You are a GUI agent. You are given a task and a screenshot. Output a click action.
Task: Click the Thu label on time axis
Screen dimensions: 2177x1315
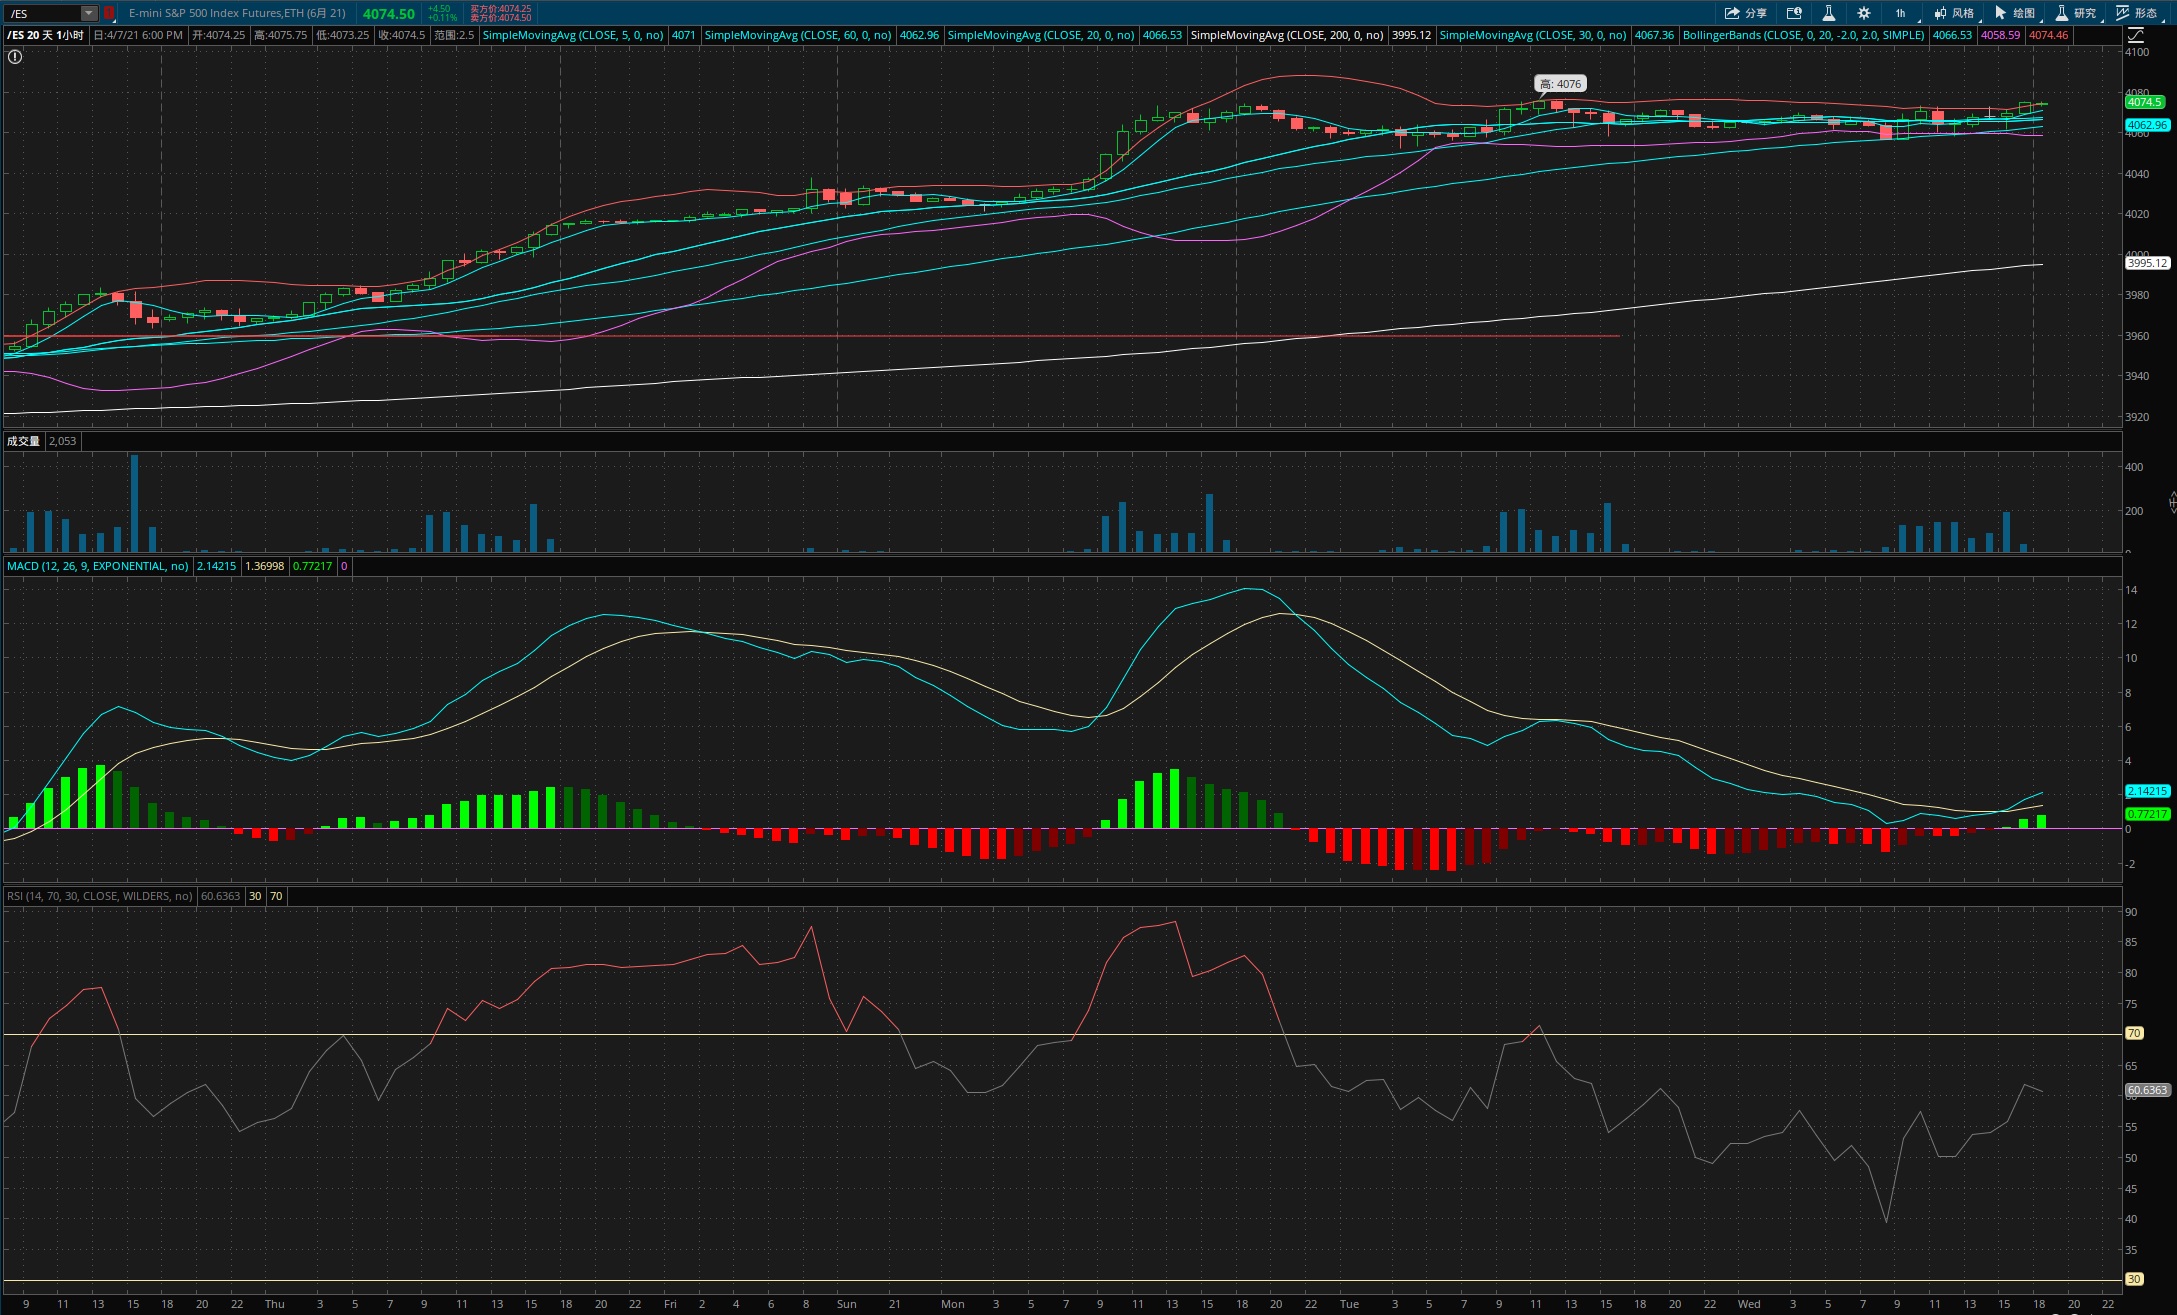coord(275,1304)
